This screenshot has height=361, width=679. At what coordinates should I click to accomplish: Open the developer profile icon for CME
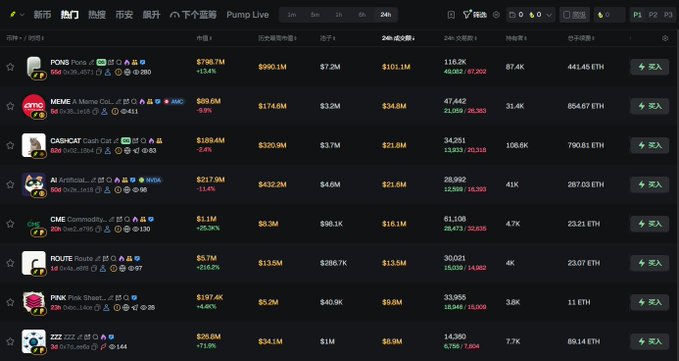click(x=107, y=229)
